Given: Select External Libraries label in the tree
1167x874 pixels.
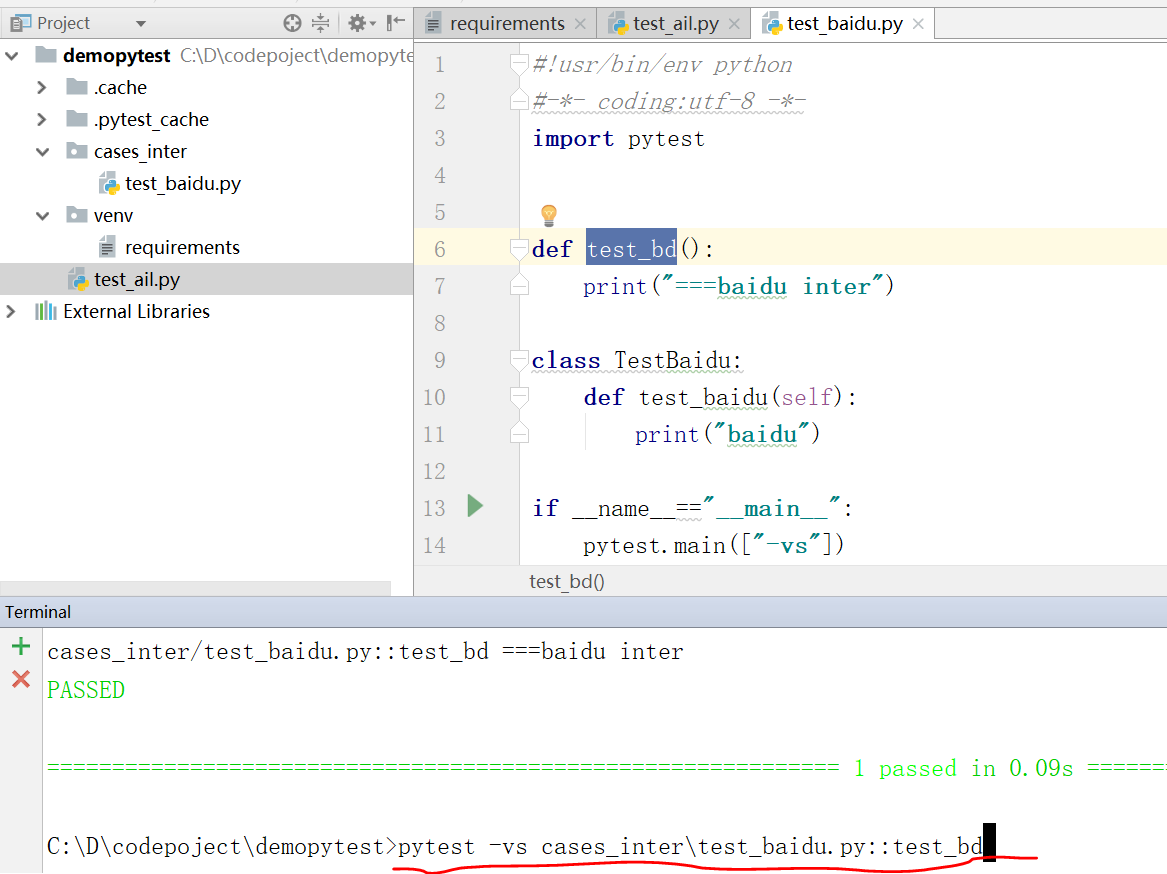Looking at the screenshot, I should tap(136, 311).
